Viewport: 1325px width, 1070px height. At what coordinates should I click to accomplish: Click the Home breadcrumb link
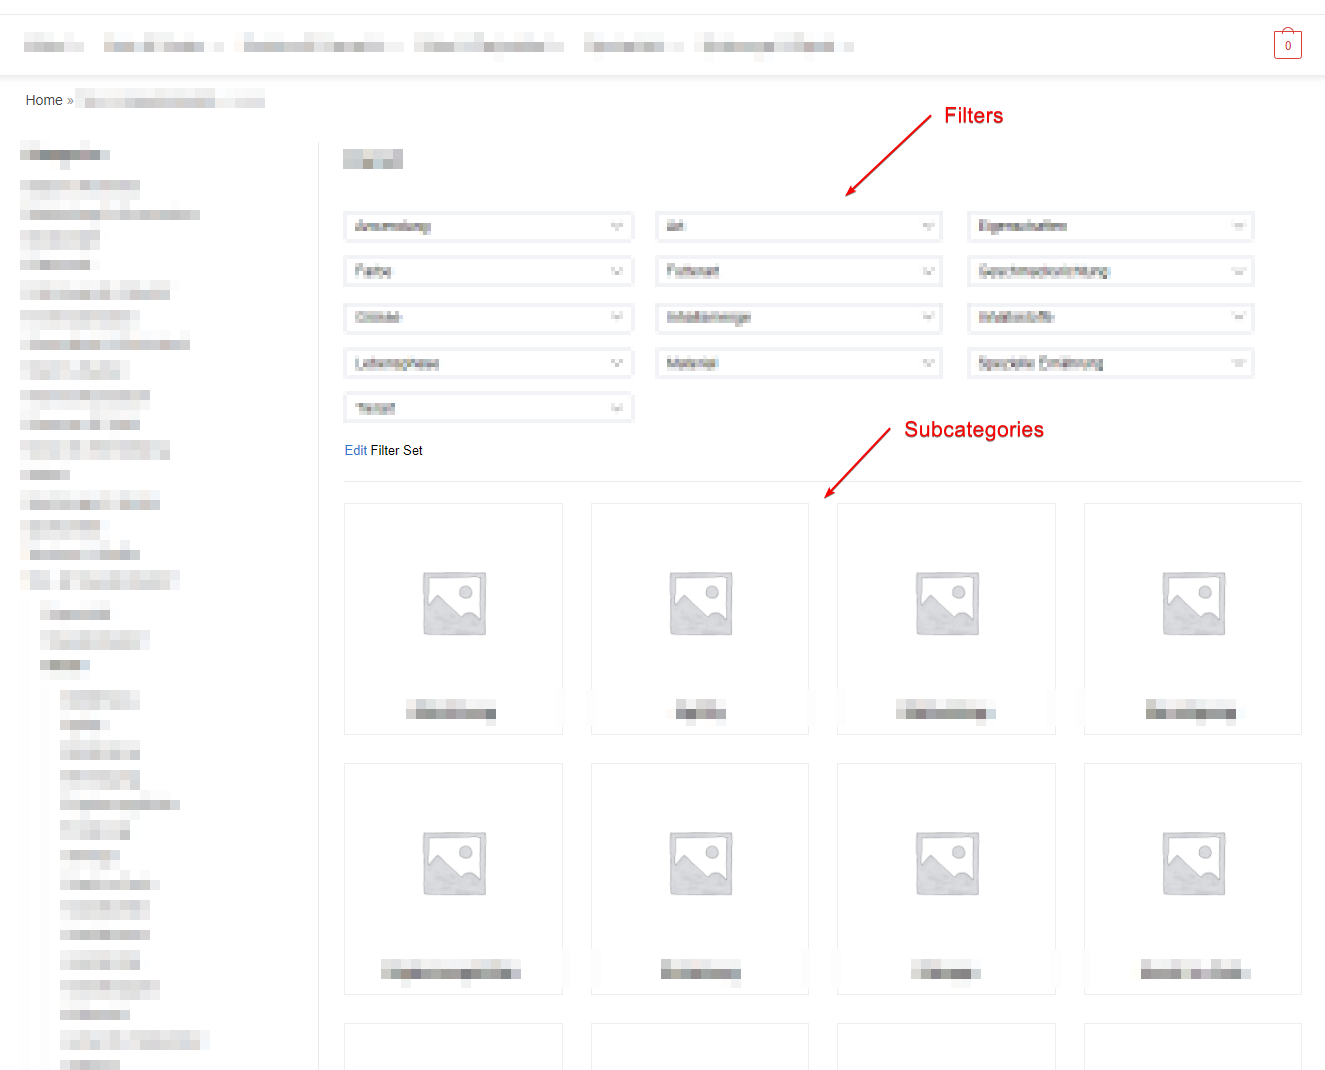pos(44,100)
